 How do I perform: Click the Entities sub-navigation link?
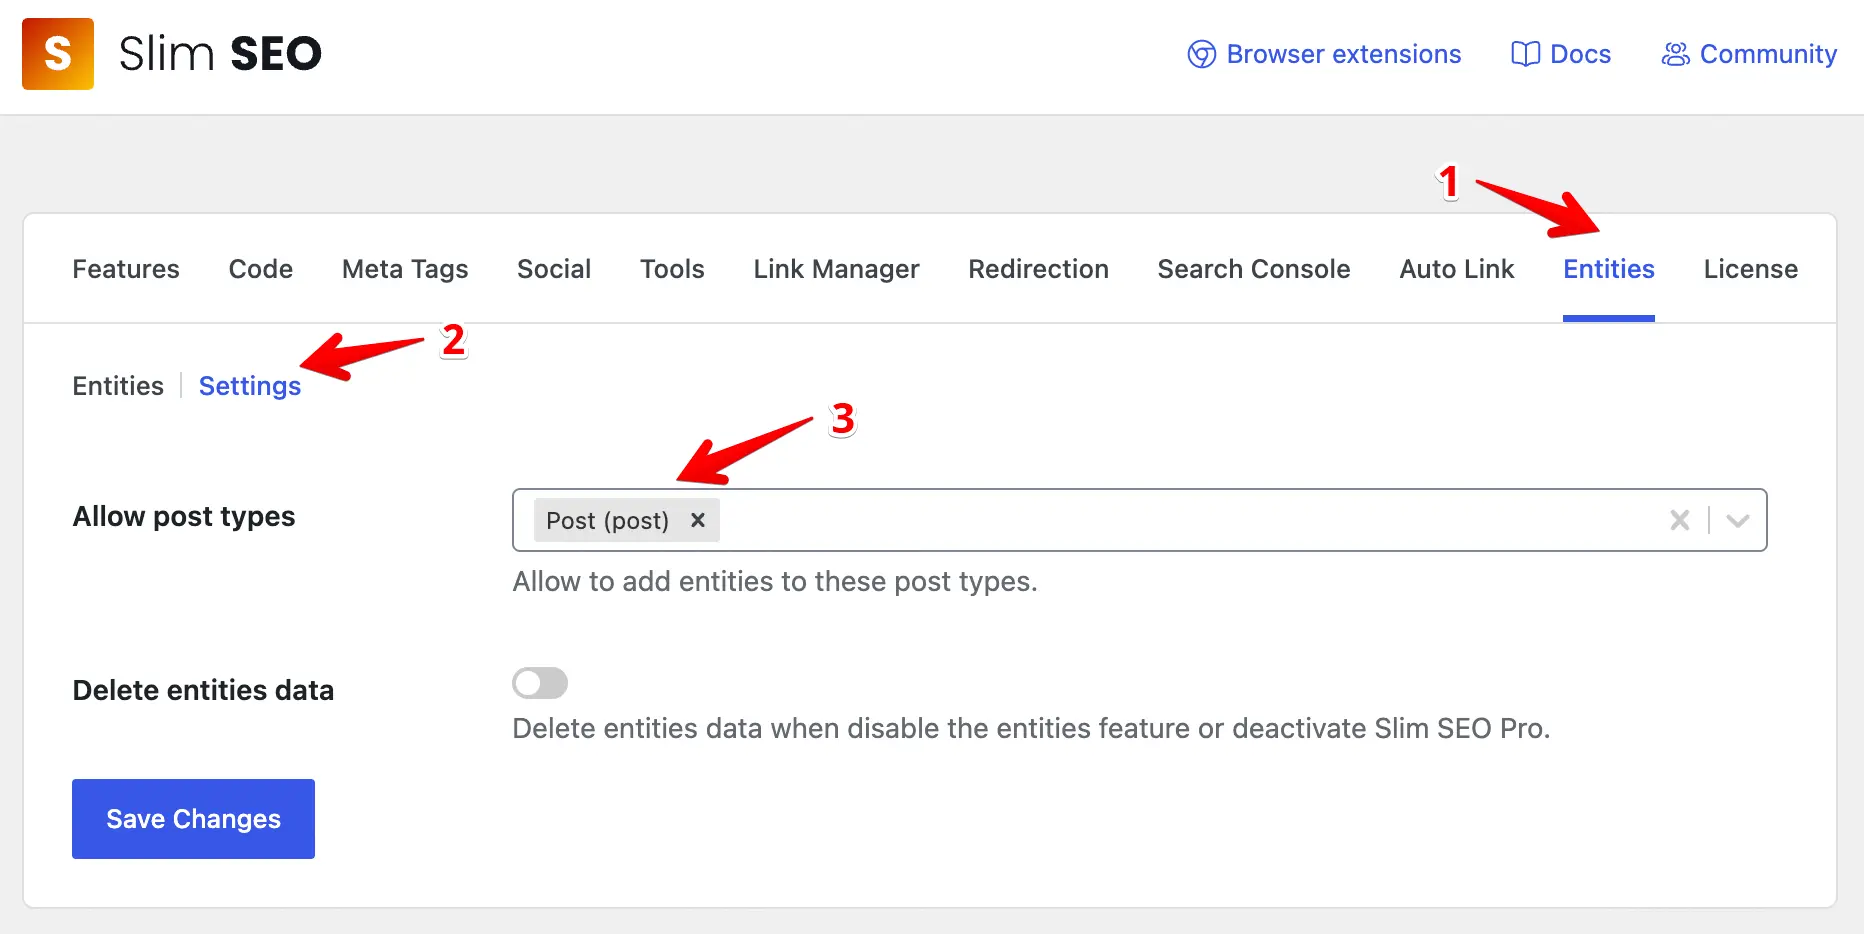[118, 386]
